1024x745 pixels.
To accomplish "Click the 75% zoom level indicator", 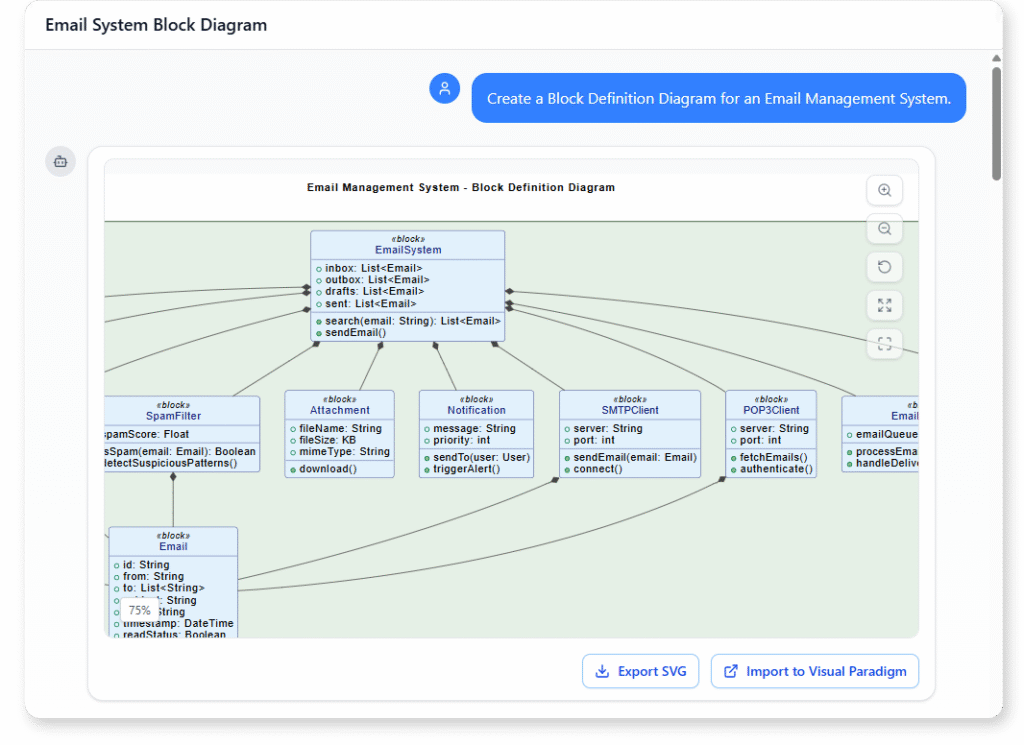I will (138, 609).
